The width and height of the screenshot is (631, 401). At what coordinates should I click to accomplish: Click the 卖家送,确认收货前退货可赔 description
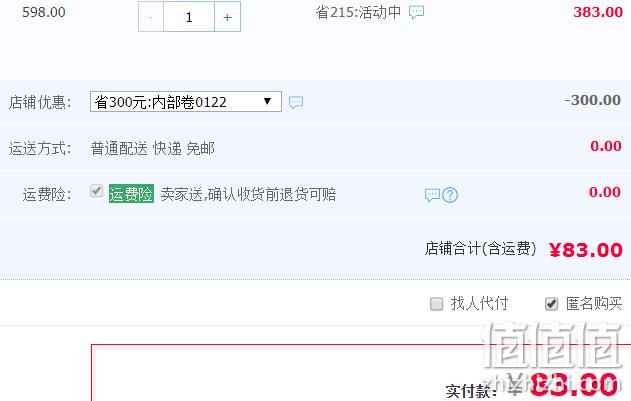(248, 194)
